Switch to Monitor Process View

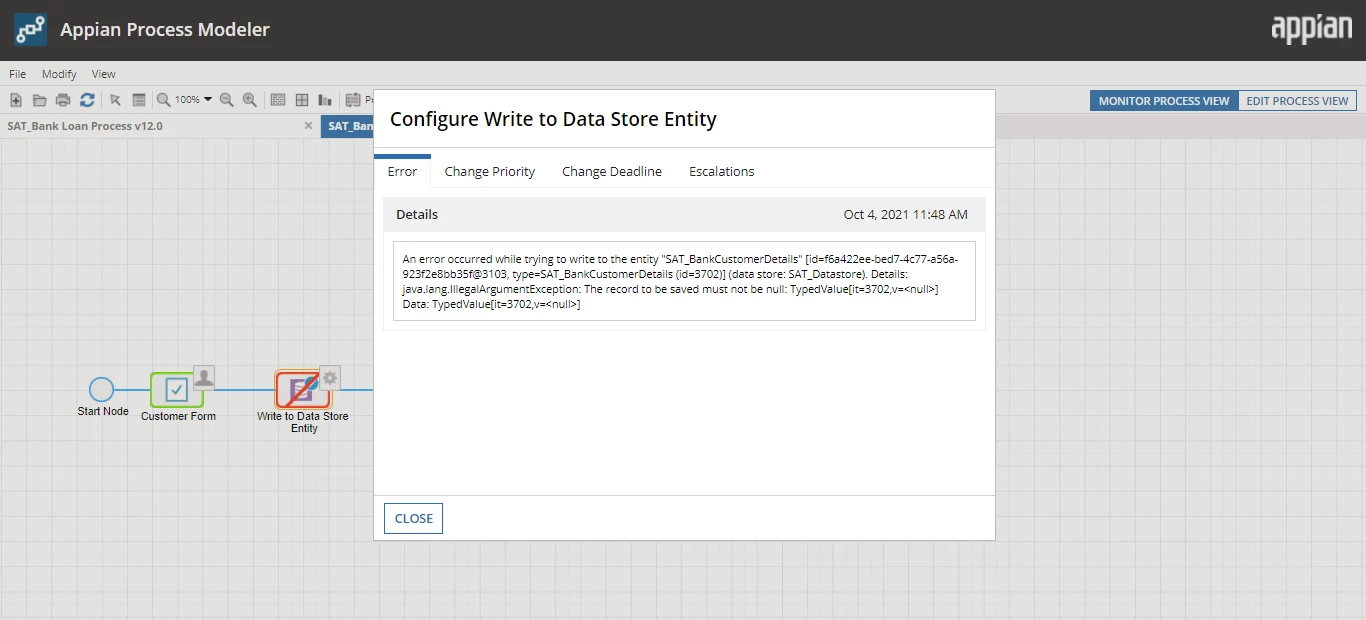[1164, 101]
